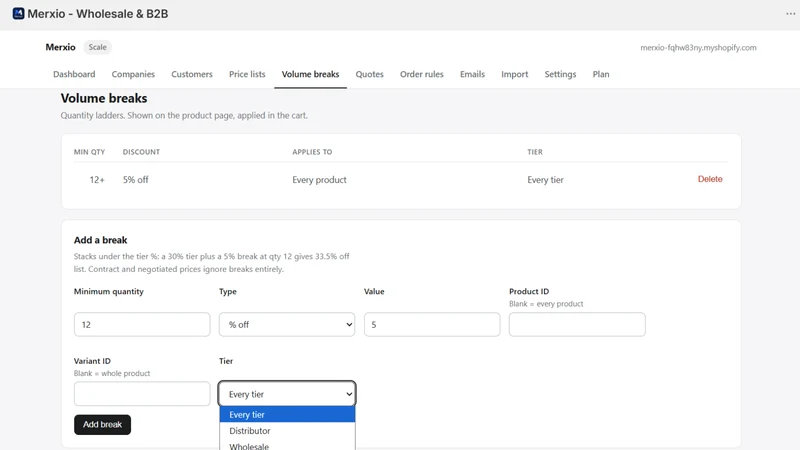Select the '12+' min qty cell
The height and width of the screenshot is (450, 800).
(97, 180)
